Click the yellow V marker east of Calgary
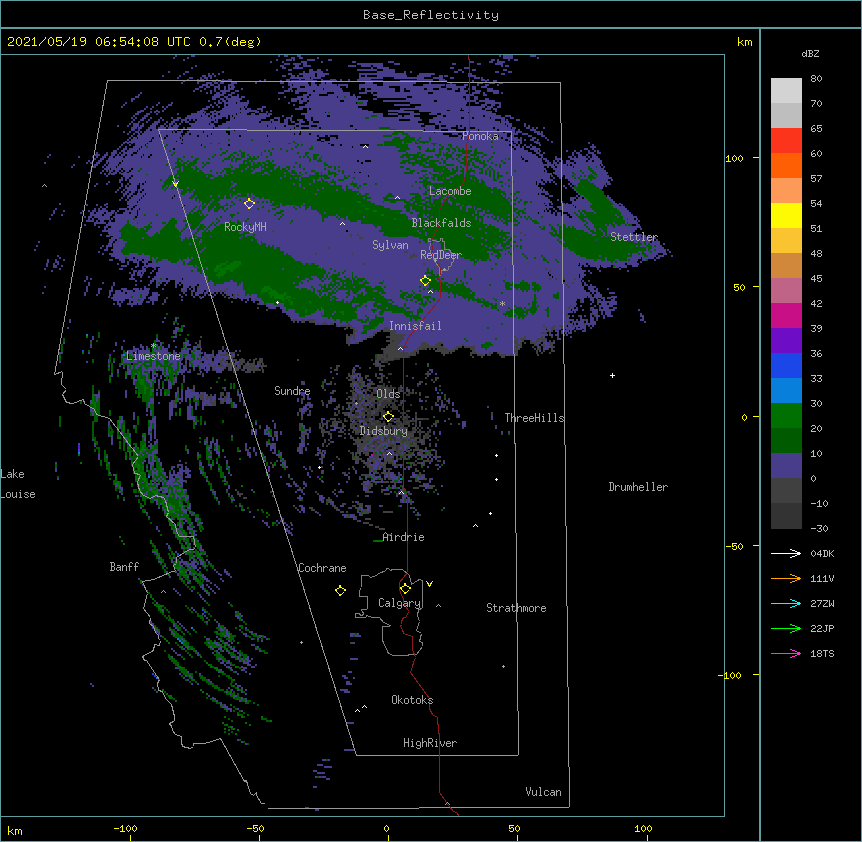This screenshot has width=862, height=842. [429, 584]
